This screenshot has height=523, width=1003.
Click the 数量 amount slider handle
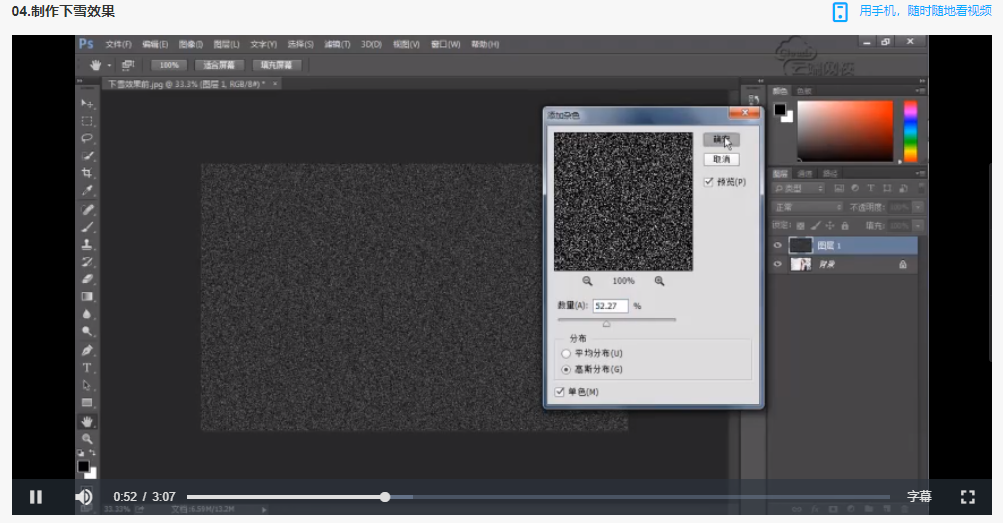tap(606, 324)
